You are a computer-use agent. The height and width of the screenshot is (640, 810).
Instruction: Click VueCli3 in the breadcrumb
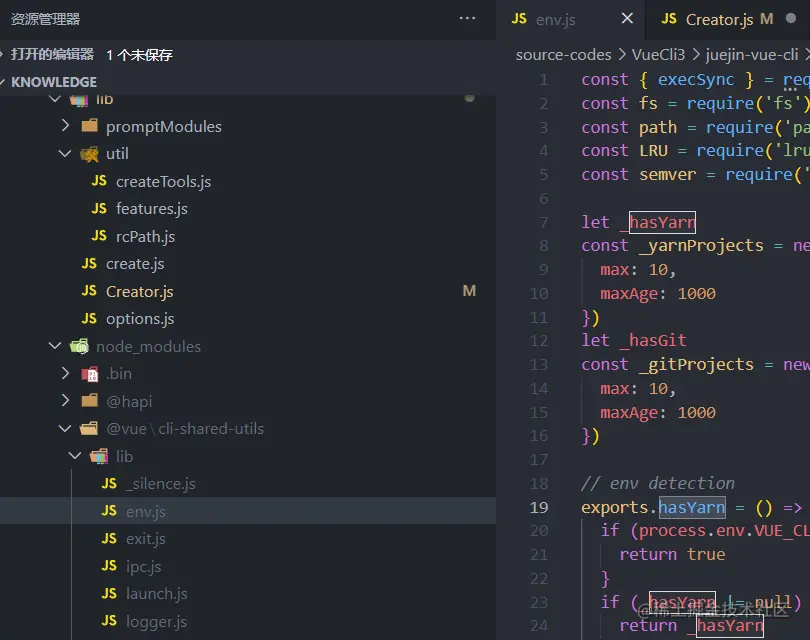(658, 54)
